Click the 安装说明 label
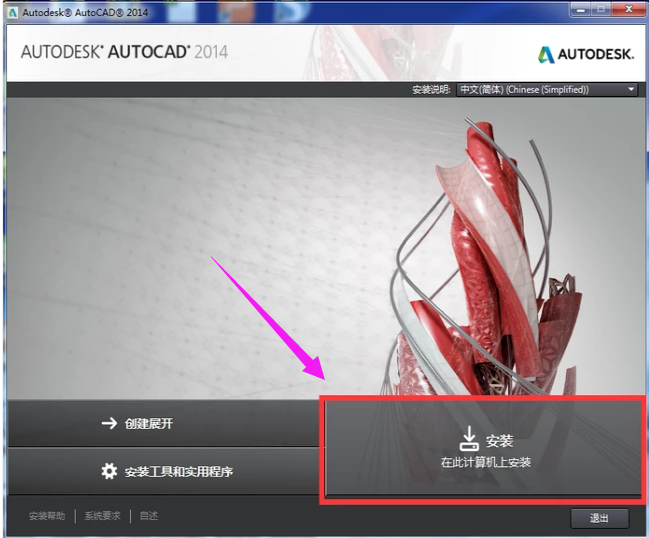Screen dimensions: 649x538 click(x=432, y=90)
